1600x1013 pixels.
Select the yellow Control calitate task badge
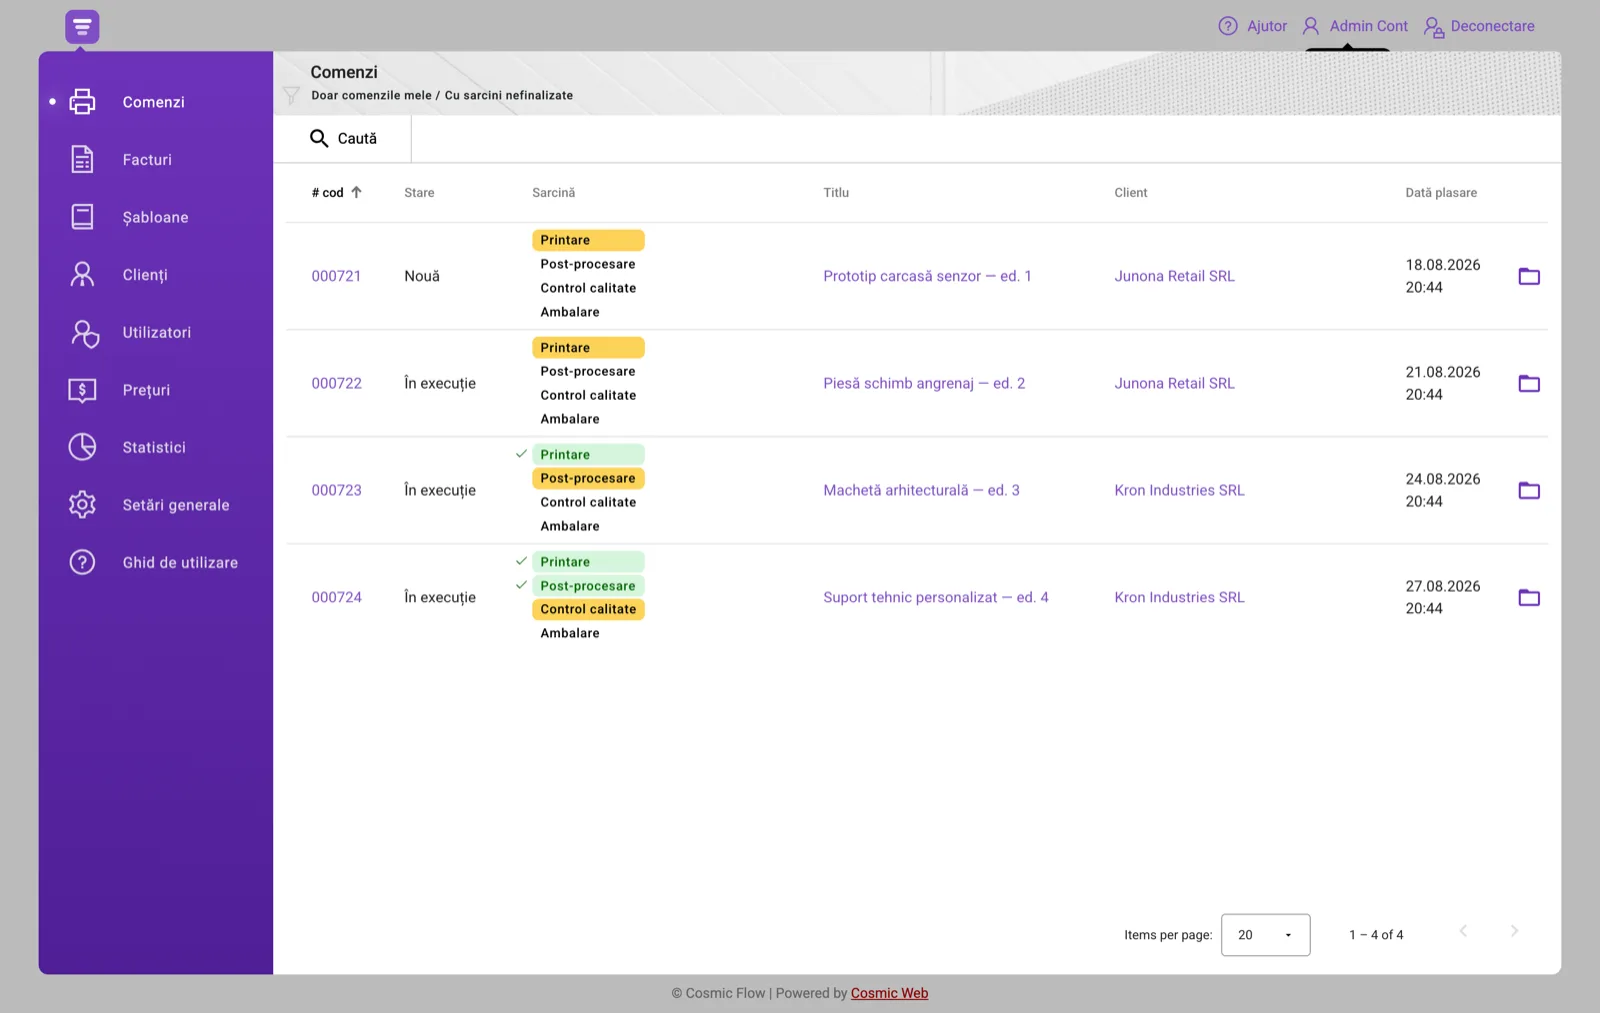click(x=588, y=609)
